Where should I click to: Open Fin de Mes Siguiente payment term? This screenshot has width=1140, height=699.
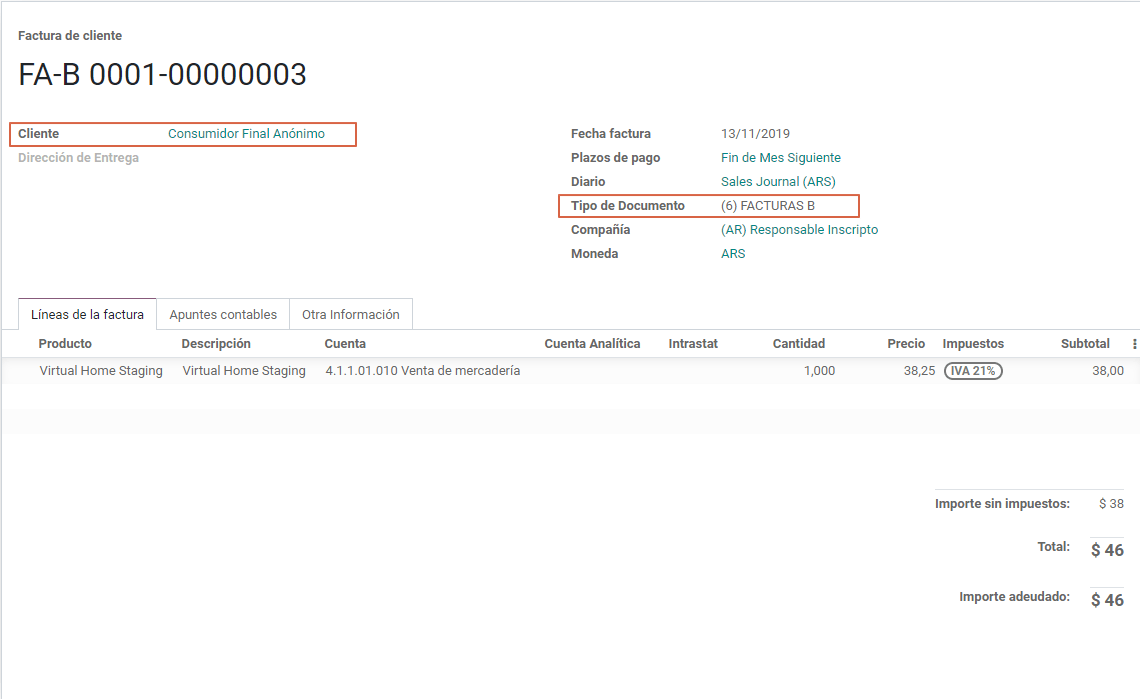[780, 158]
